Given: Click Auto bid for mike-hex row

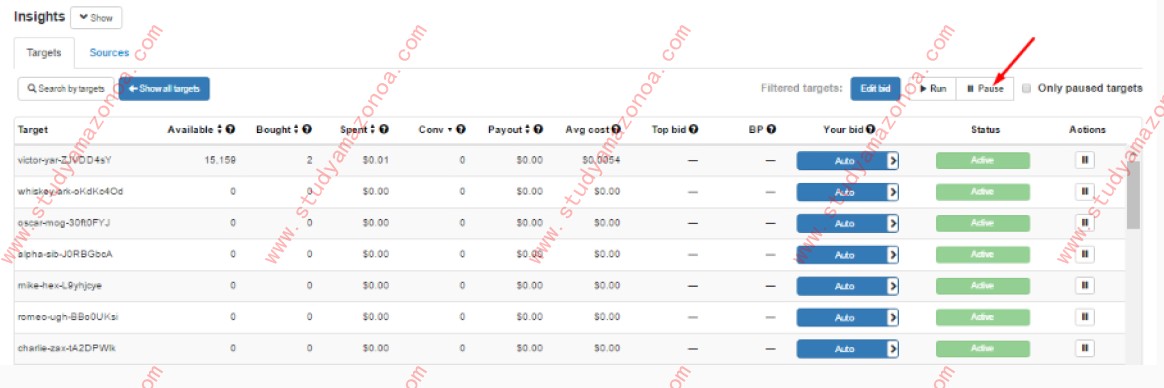Looking at the screenshot, I should [843, 286].
